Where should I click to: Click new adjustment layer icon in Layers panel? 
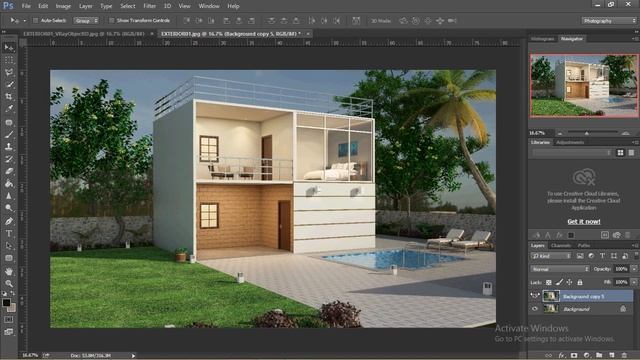(587, 356)
